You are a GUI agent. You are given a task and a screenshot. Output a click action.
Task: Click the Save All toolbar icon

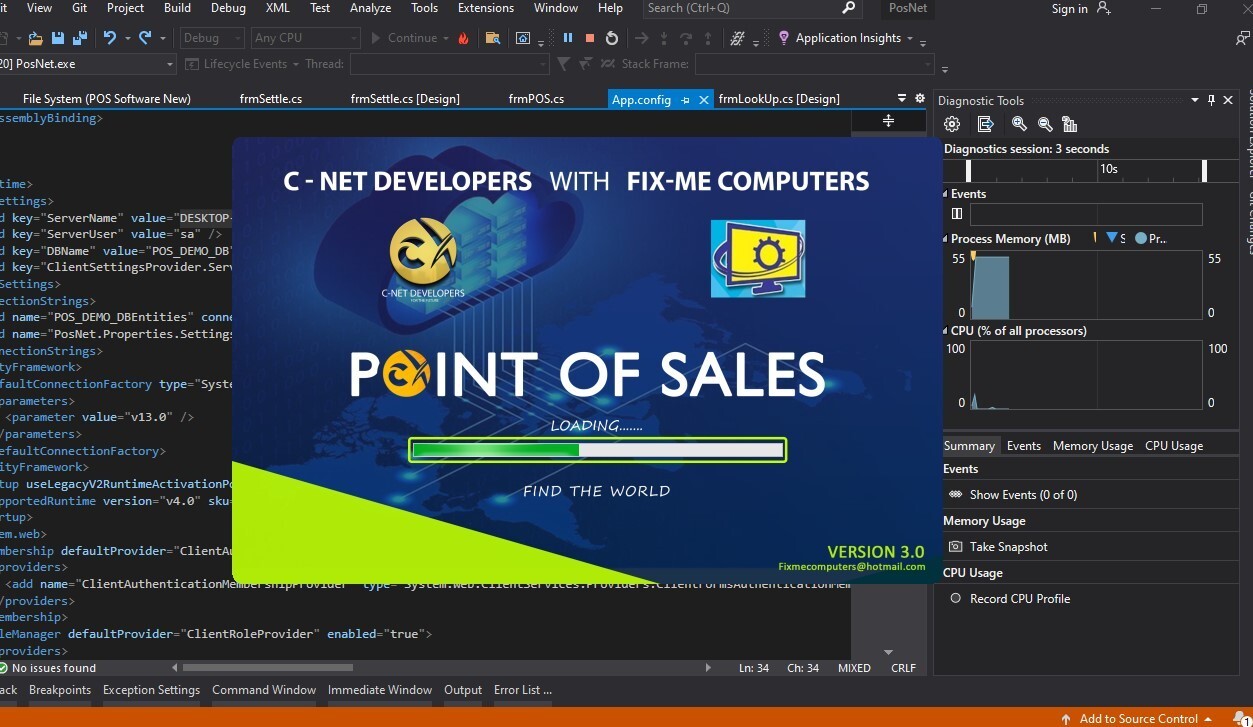pos(80,38)
